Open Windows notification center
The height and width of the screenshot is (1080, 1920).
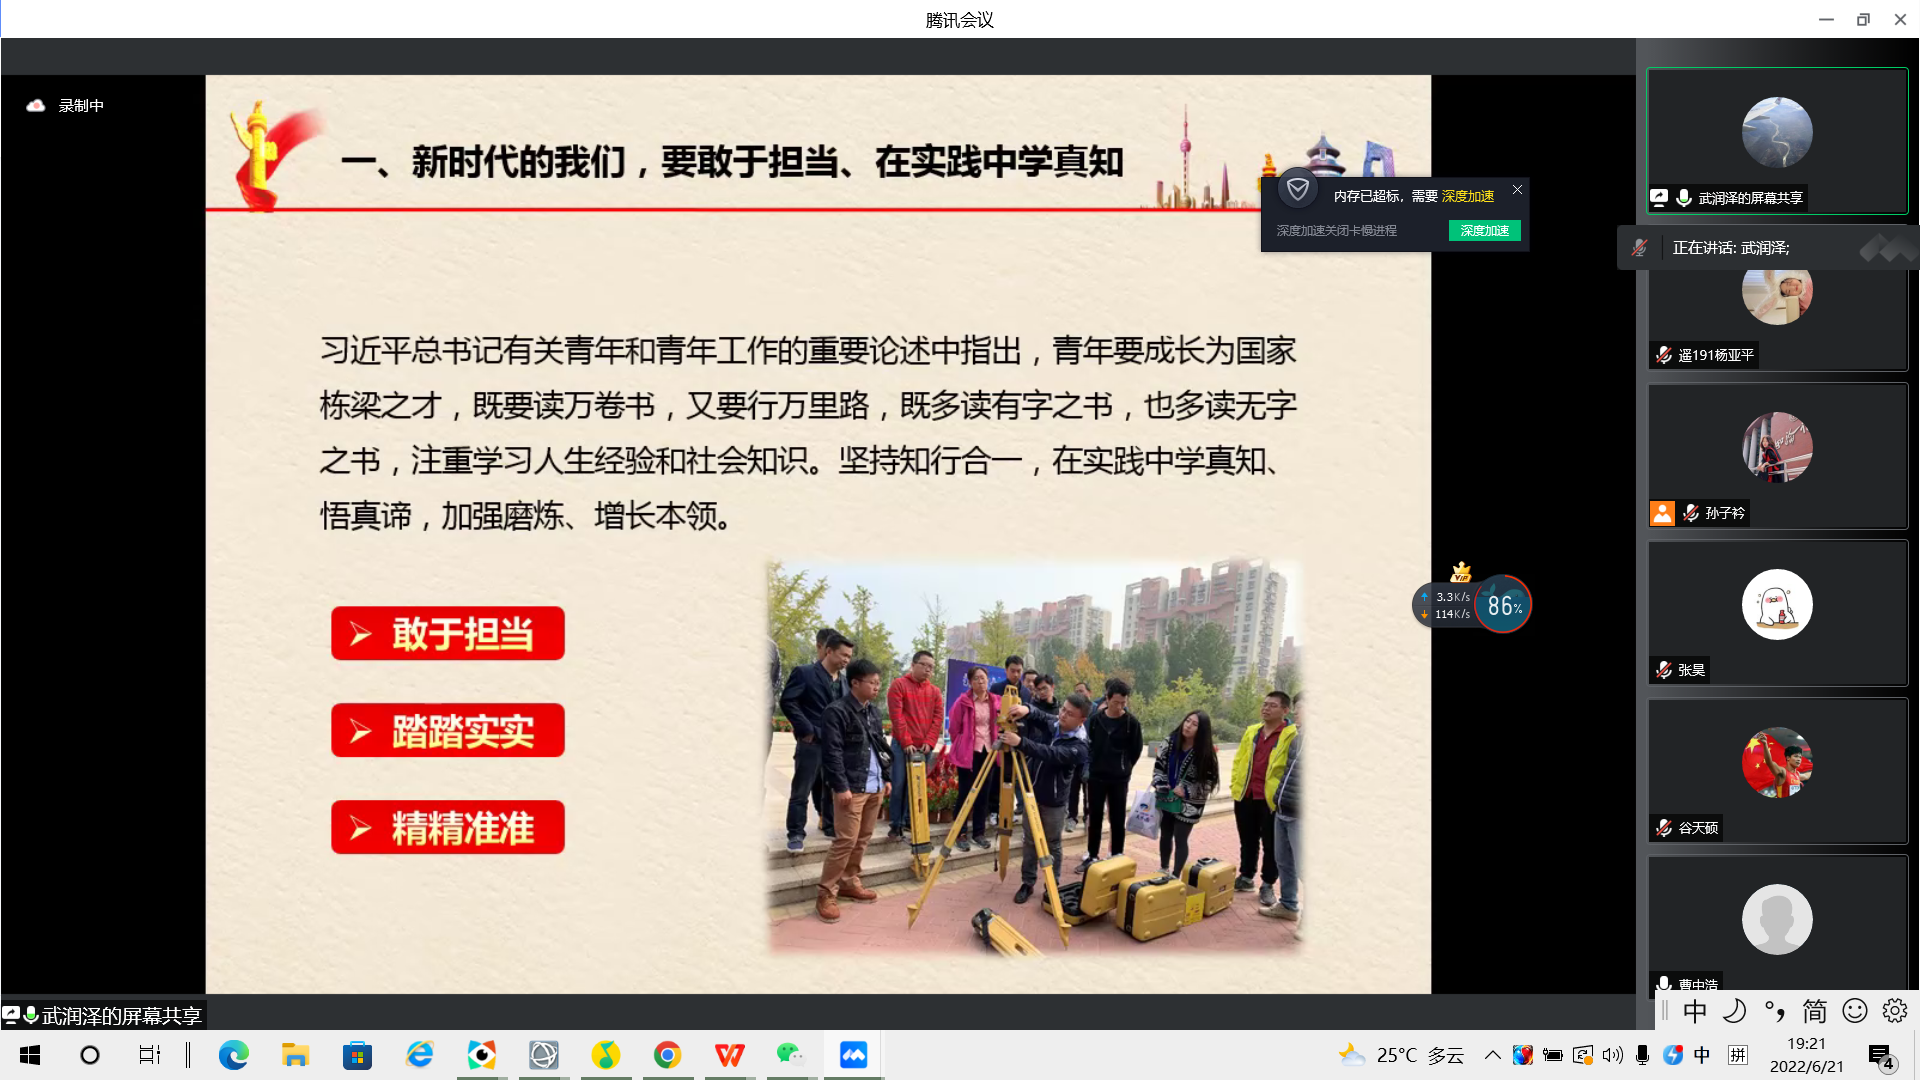(1880, 1056)
